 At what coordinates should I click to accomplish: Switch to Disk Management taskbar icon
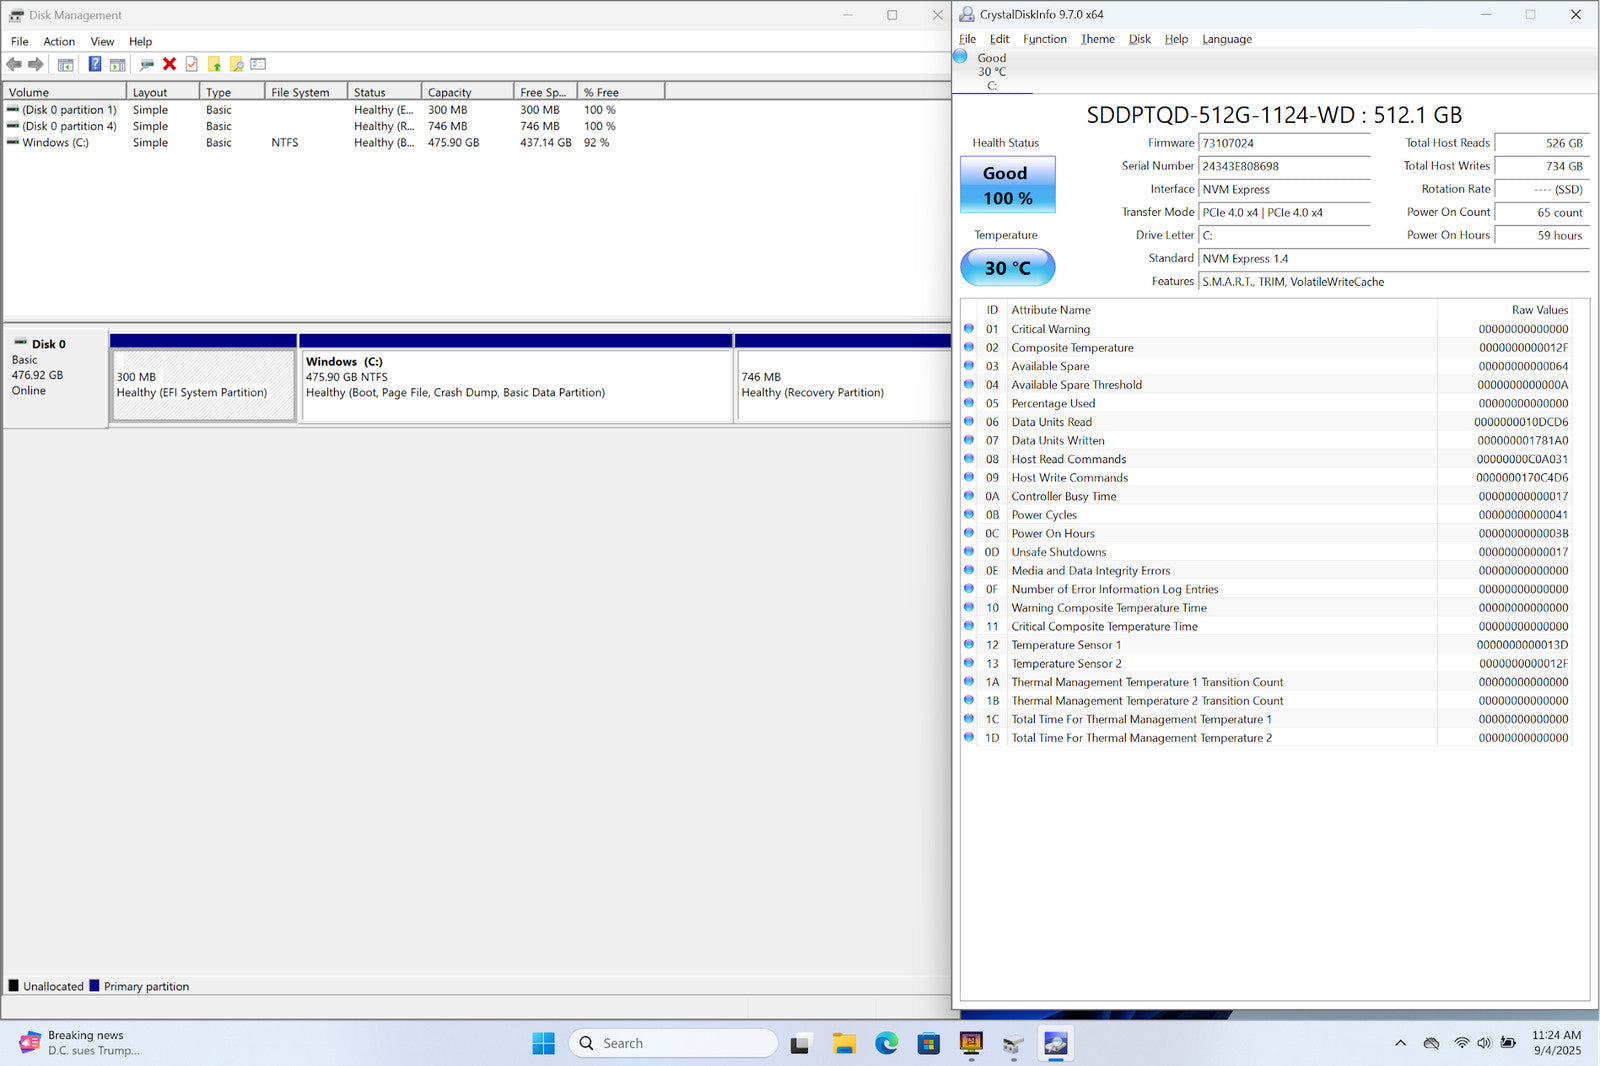pyautogui.click(x=1013, y=1044)
